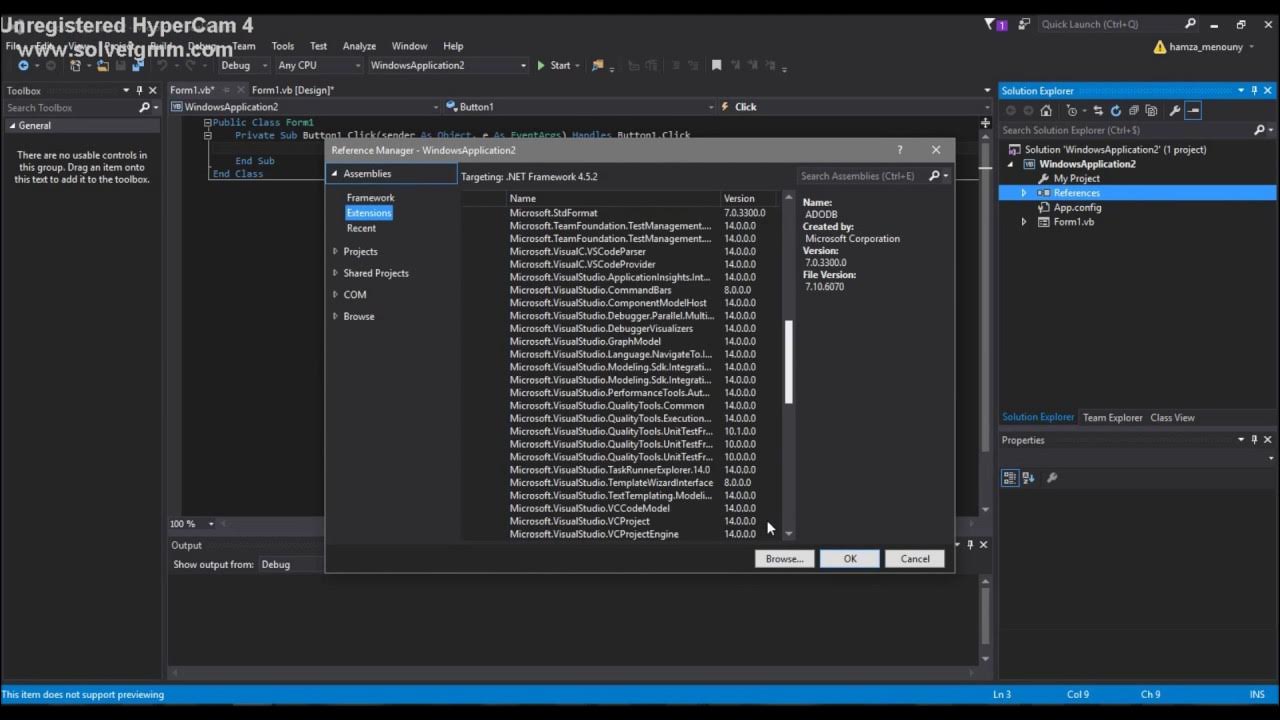Switch to Class View tab
This screenshot has height=720, width=1280.
click(1172, 418)
